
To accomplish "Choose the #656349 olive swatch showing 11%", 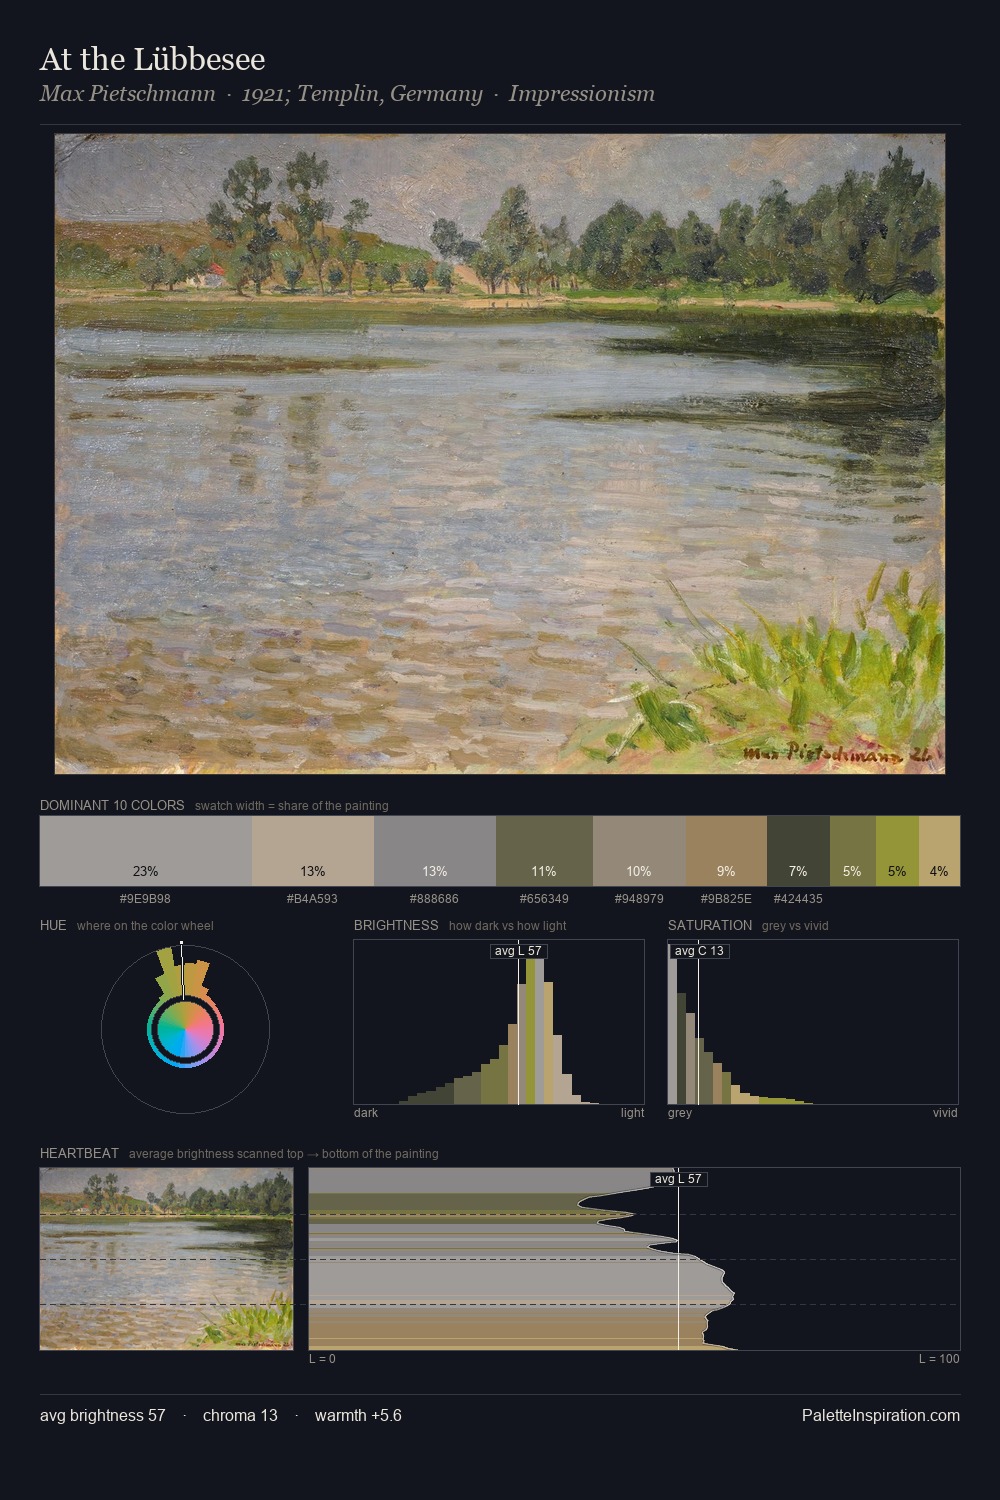I will coord(544,851).
